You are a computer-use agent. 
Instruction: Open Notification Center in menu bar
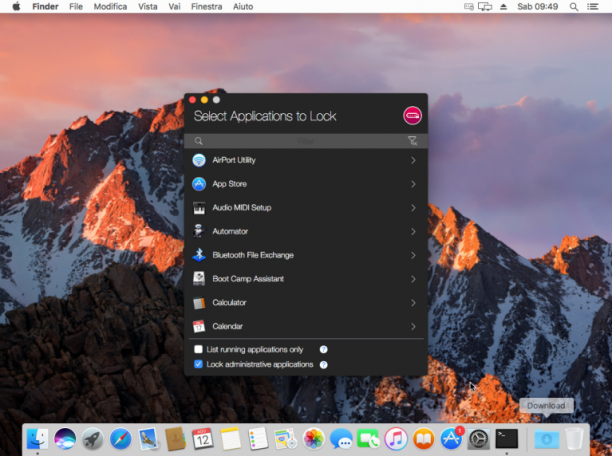593,7
